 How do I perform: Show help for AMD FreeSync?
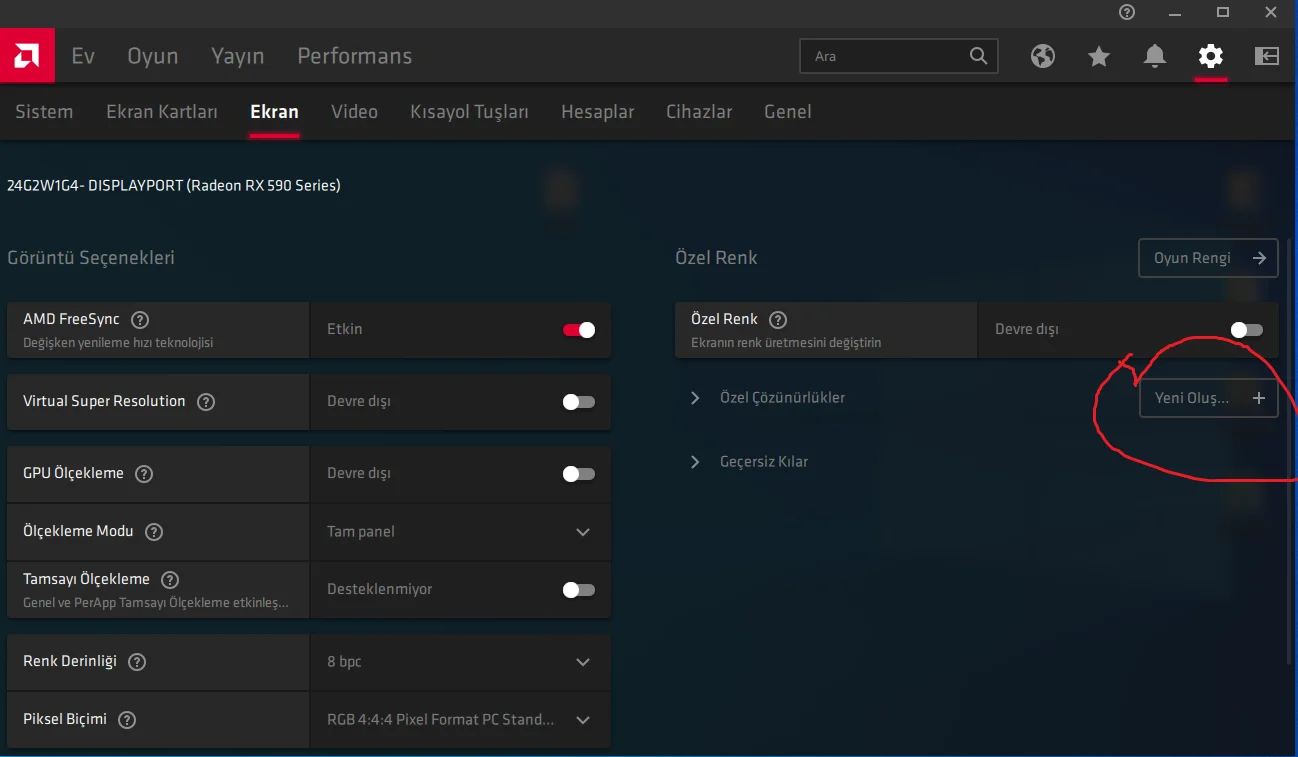(140, 320)
